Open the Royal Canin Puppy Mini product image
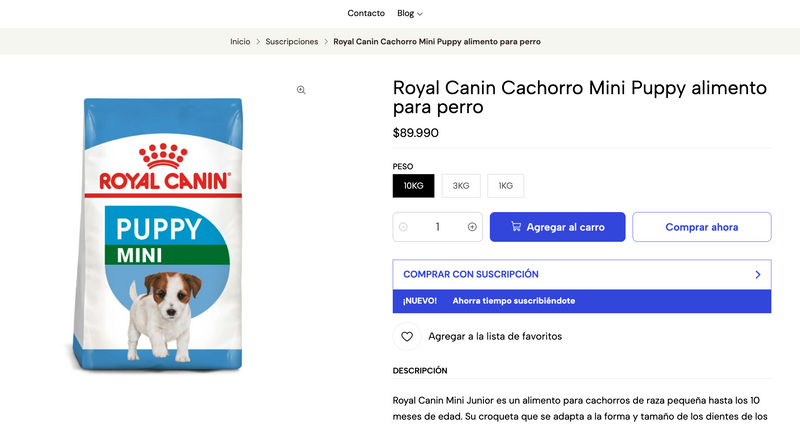This screenshot has height=426, width=800. tap(158, 234)
